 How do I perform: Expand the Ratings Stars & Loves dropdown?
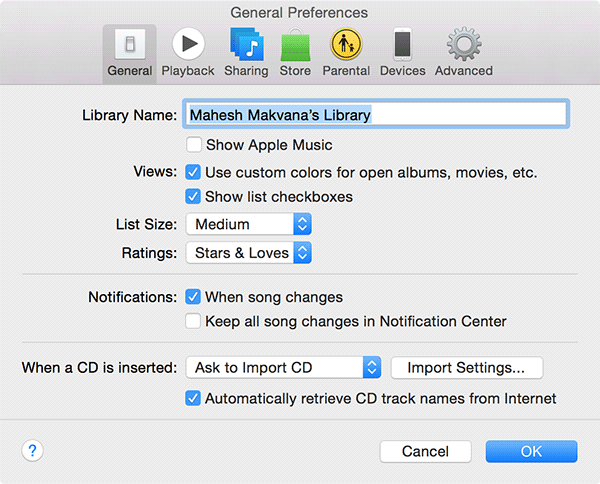pos(249,253)
